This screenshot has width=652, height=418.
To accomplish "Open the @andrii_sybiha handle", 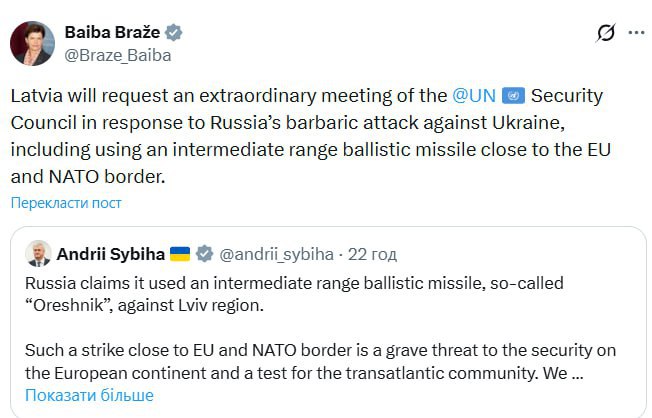I will point(275,252).
